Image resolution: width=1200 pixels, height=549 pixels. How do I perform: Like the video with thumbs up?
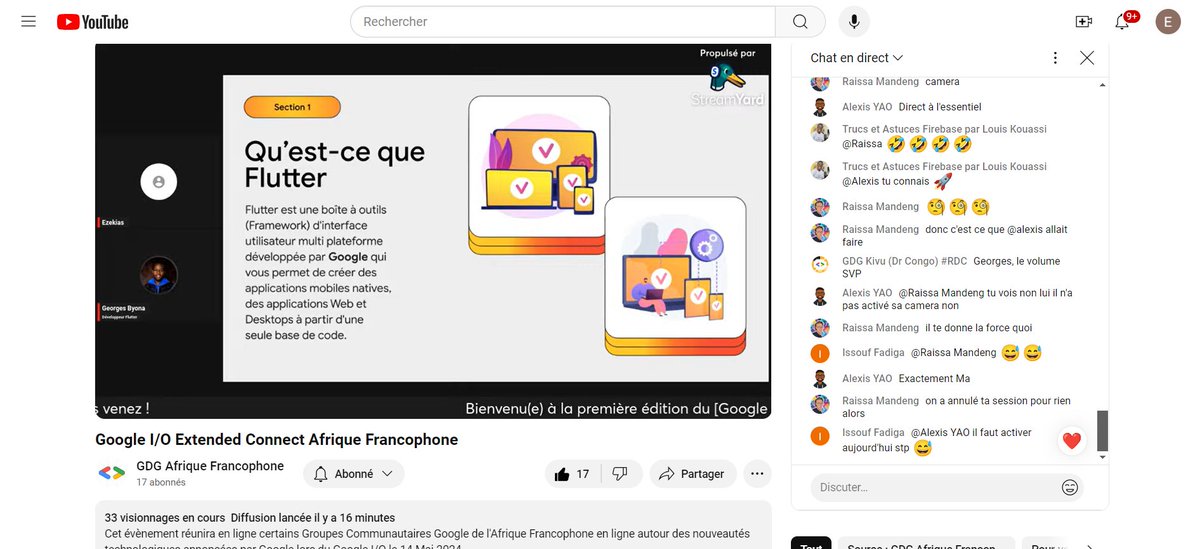coord(572,474)
